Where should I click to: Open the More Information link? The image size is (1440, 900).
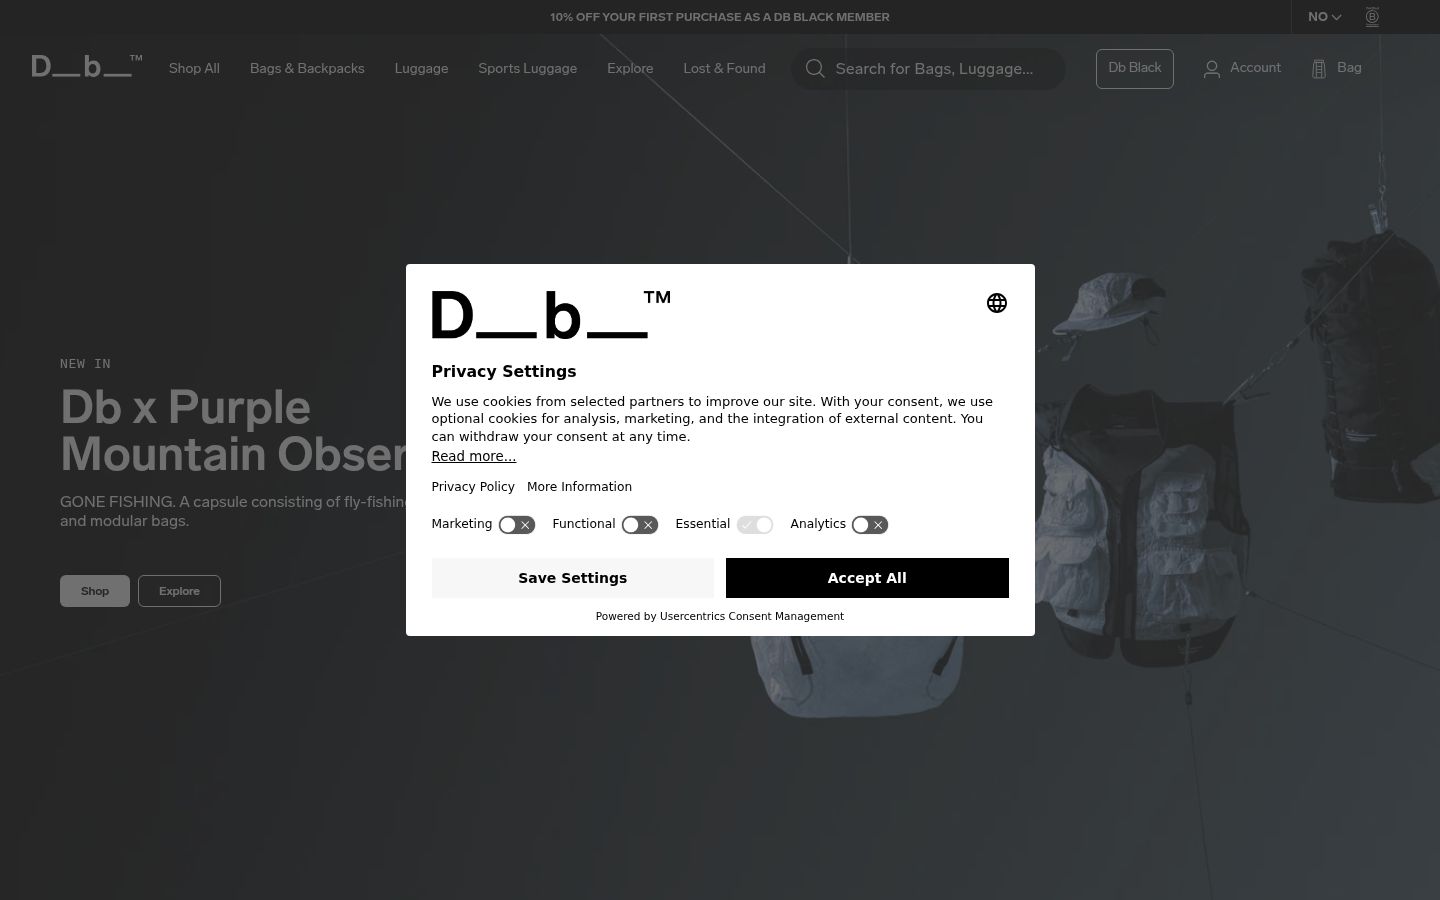pos(579,487)
